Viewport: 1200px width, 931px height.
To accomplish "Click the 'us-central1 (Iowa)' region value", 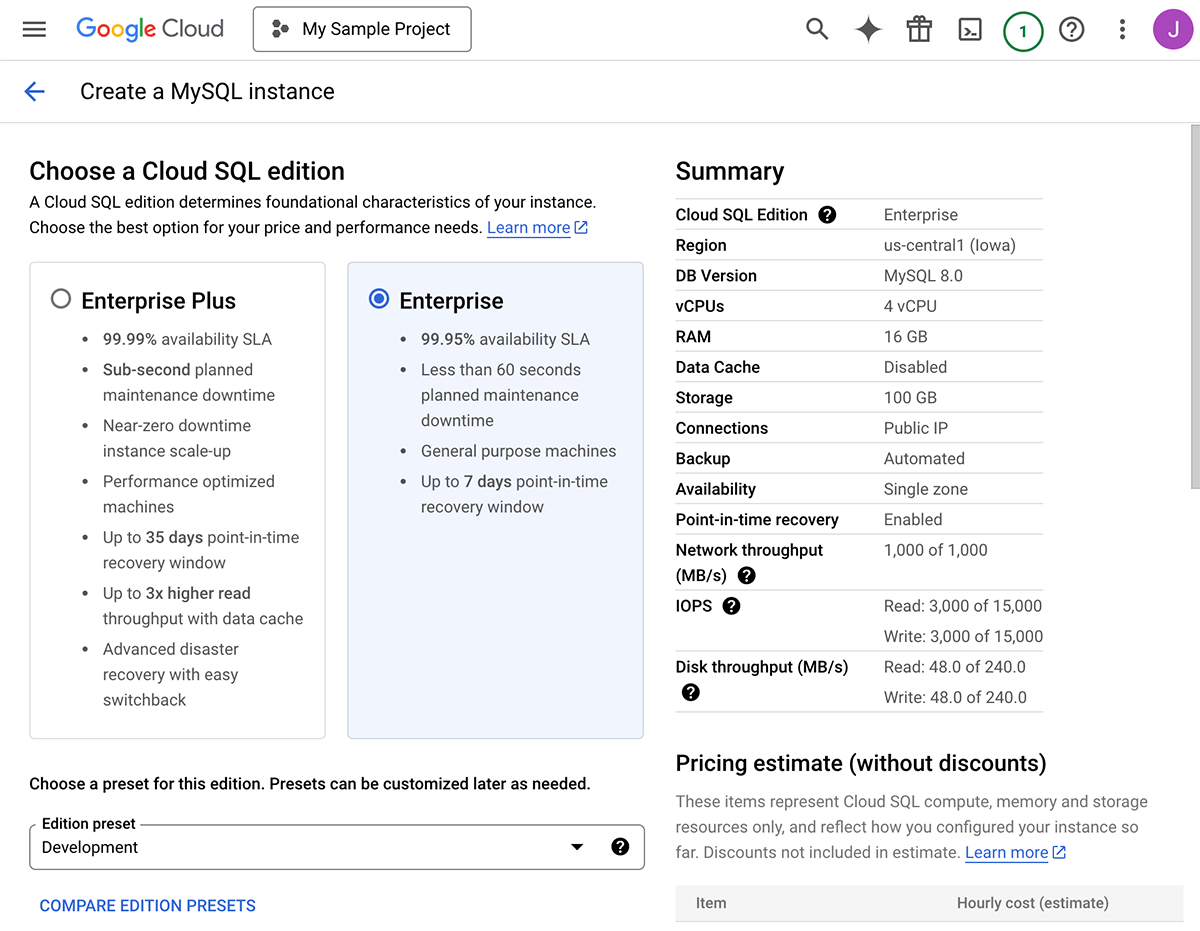I will [x=950, y=246].
